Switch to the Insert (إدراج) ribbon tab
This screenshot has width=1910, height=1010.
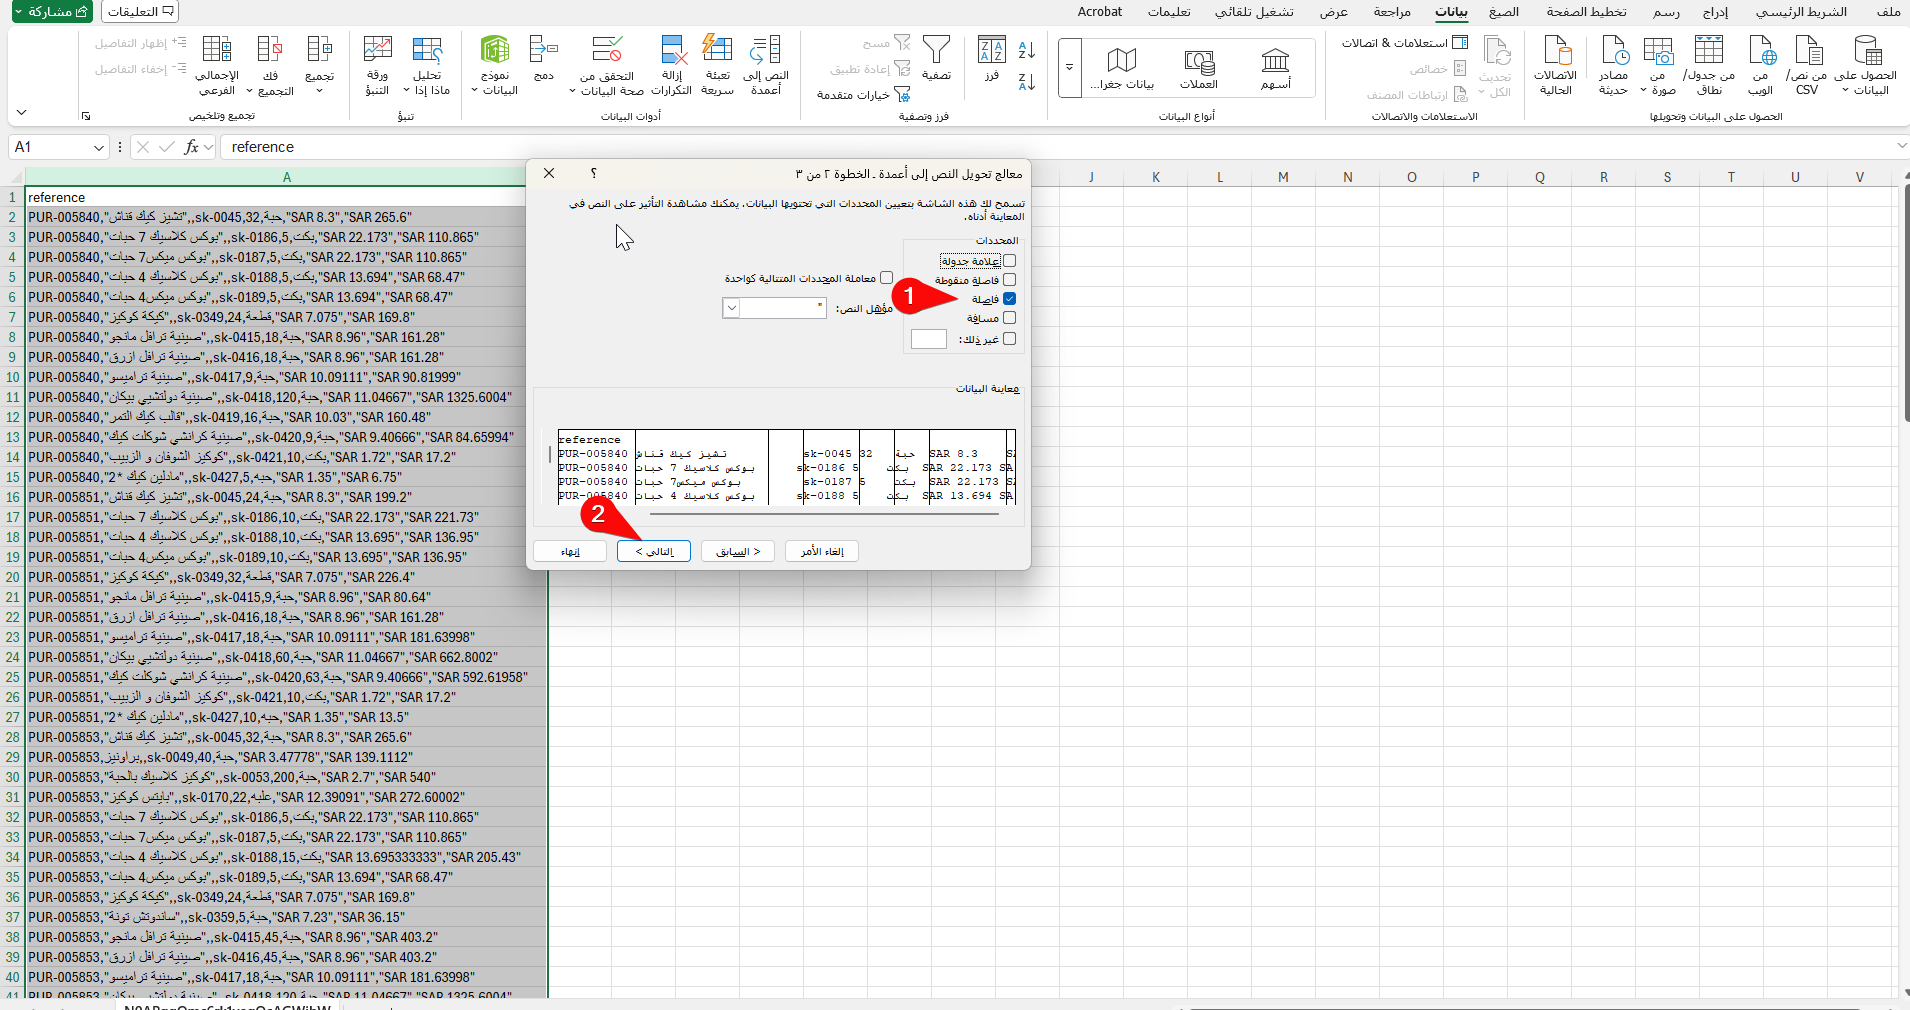click(x=1715, y=12)
